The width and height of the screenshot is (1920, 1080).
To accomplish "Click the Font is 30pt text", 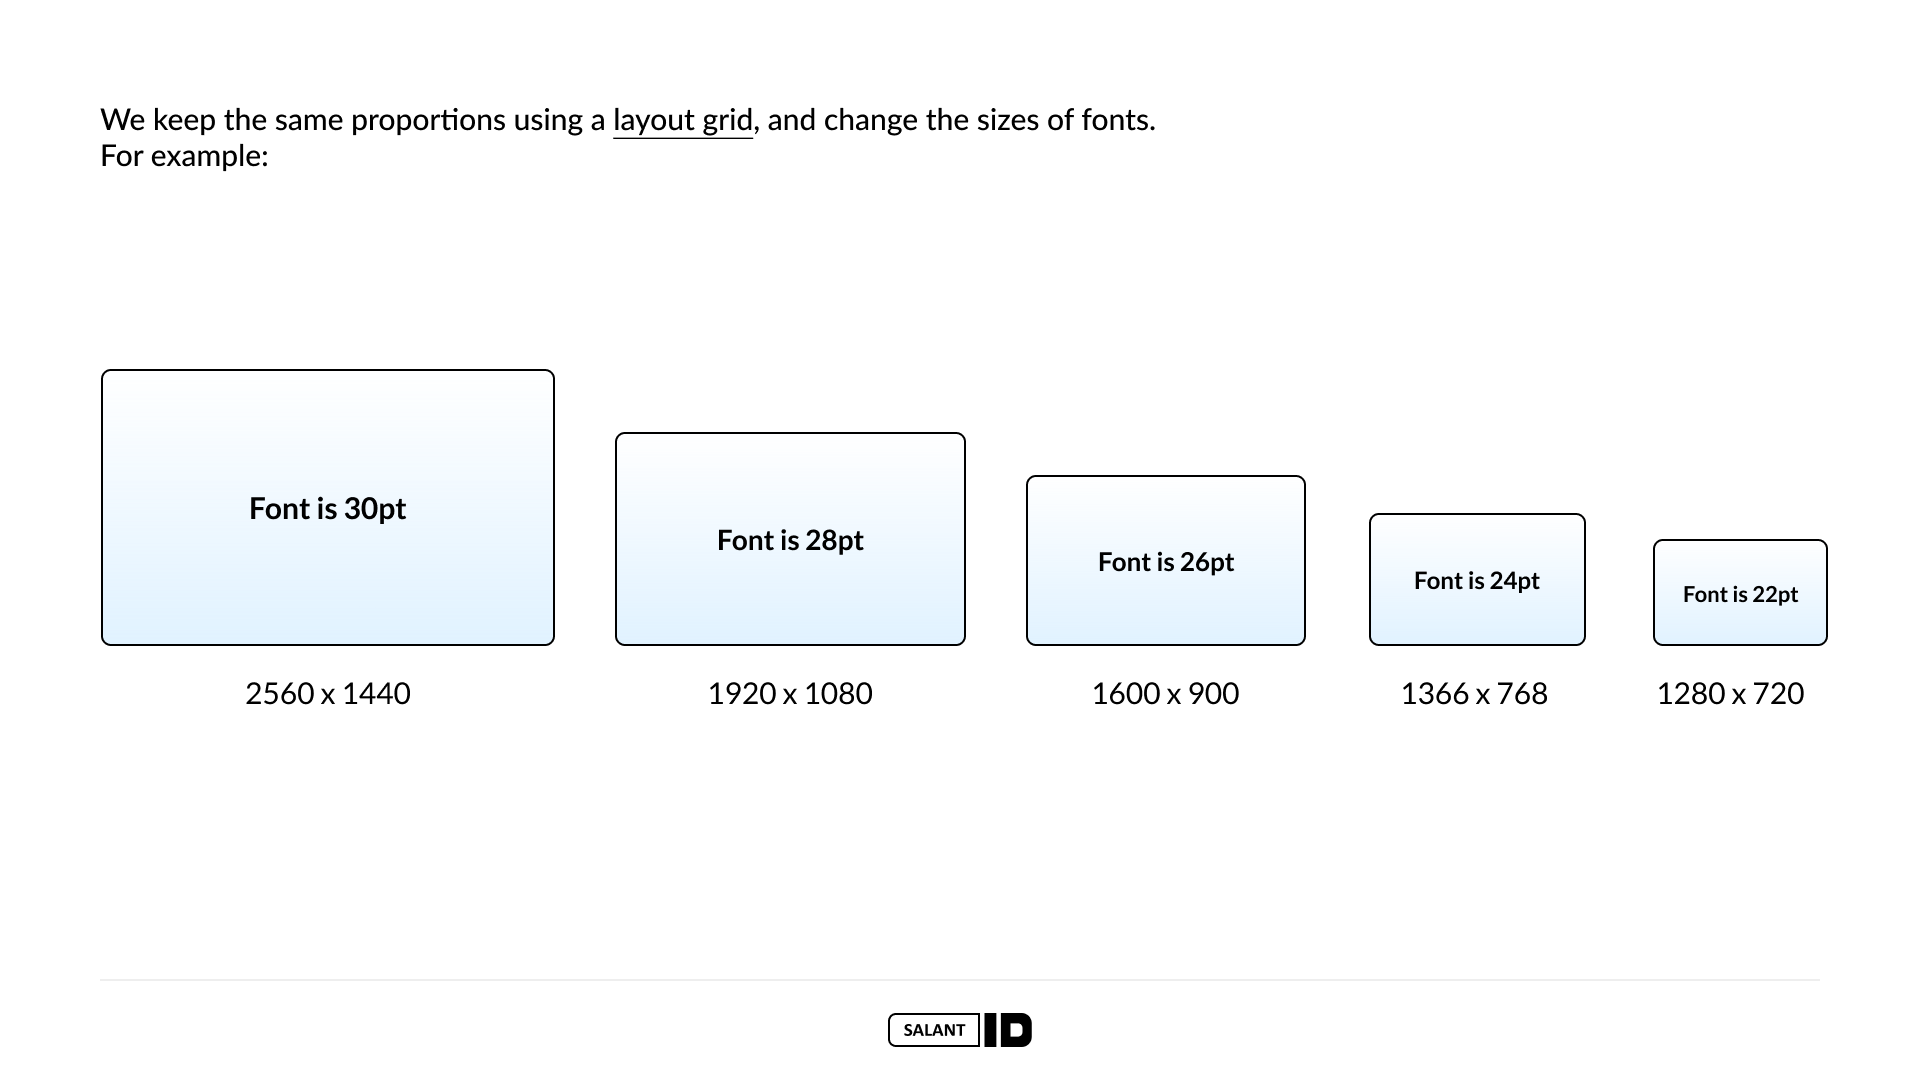I will 328,509.
